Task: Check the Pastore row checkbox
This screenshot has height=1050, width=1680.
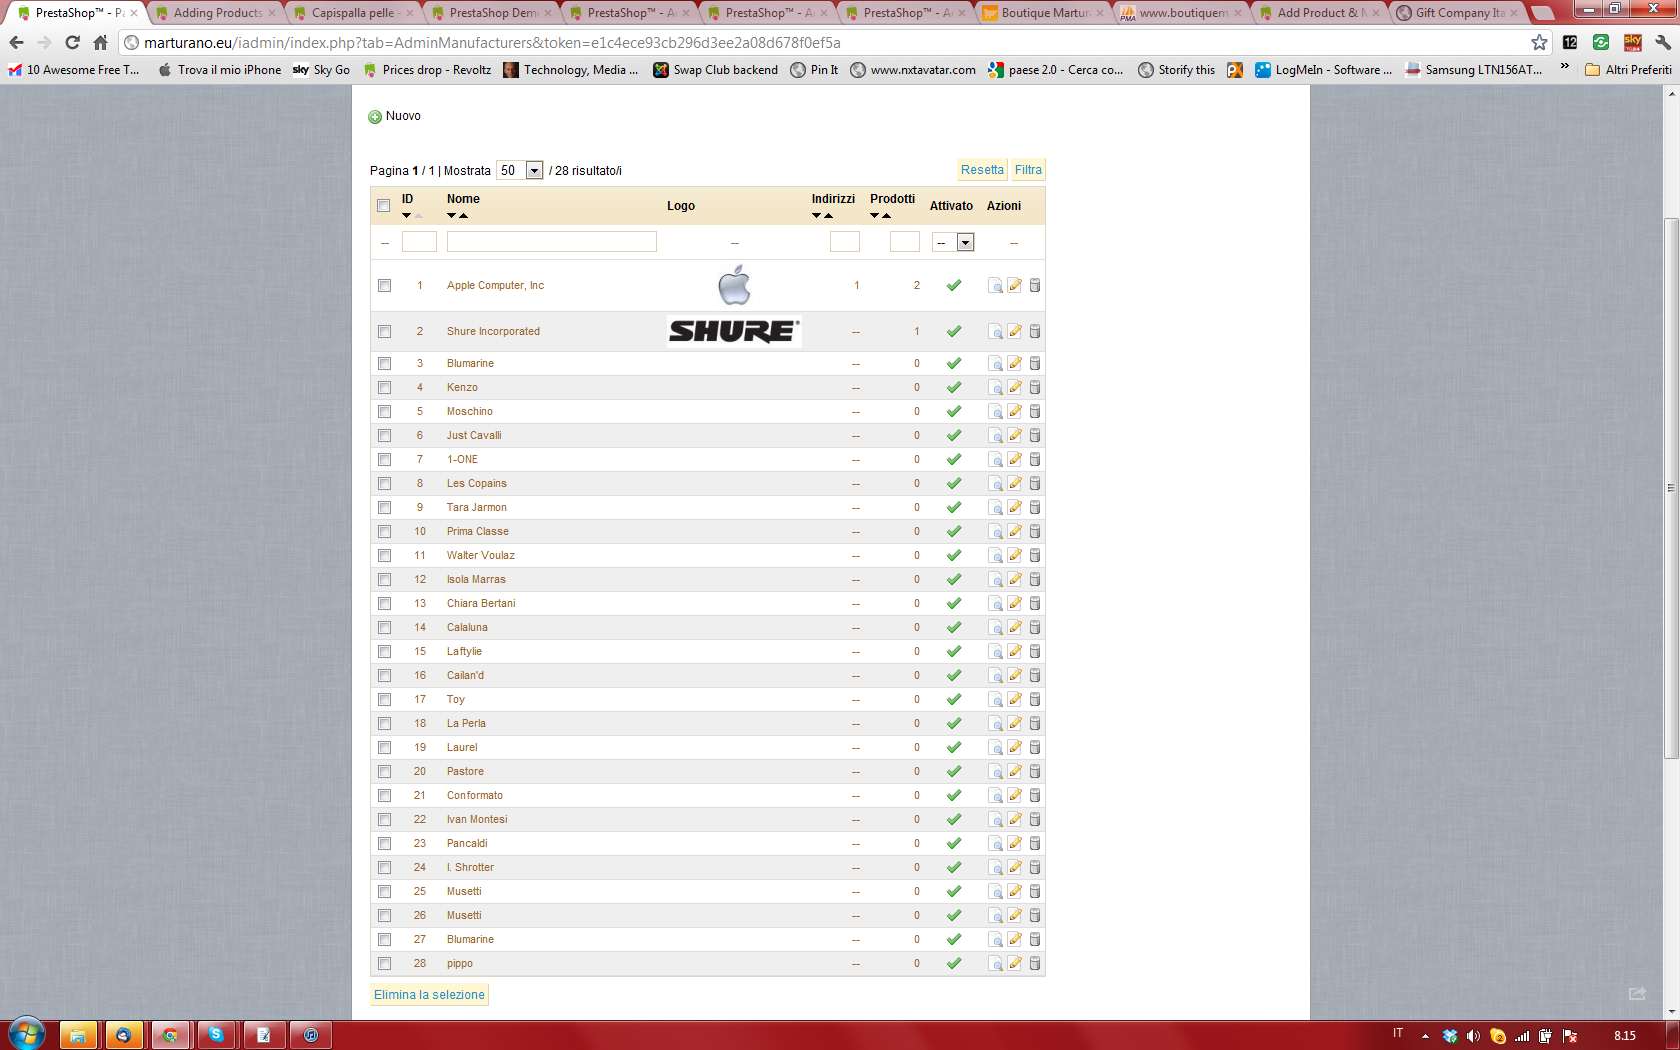Action: pyautogui.click(x=384, y=771)
